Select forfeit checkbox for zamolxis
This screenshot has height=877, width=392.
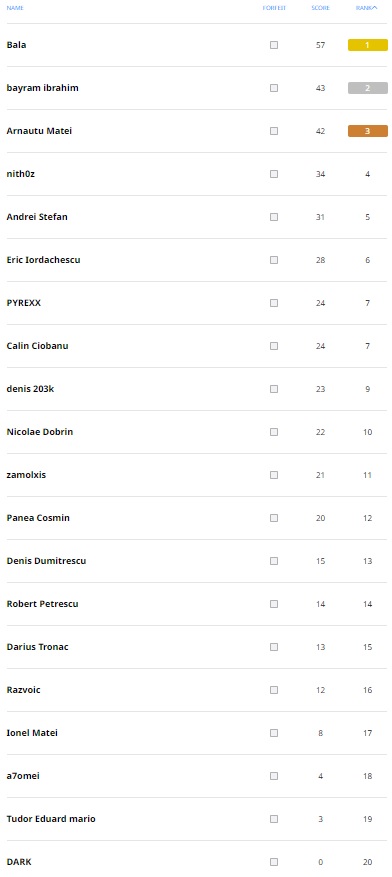point(274,475)
